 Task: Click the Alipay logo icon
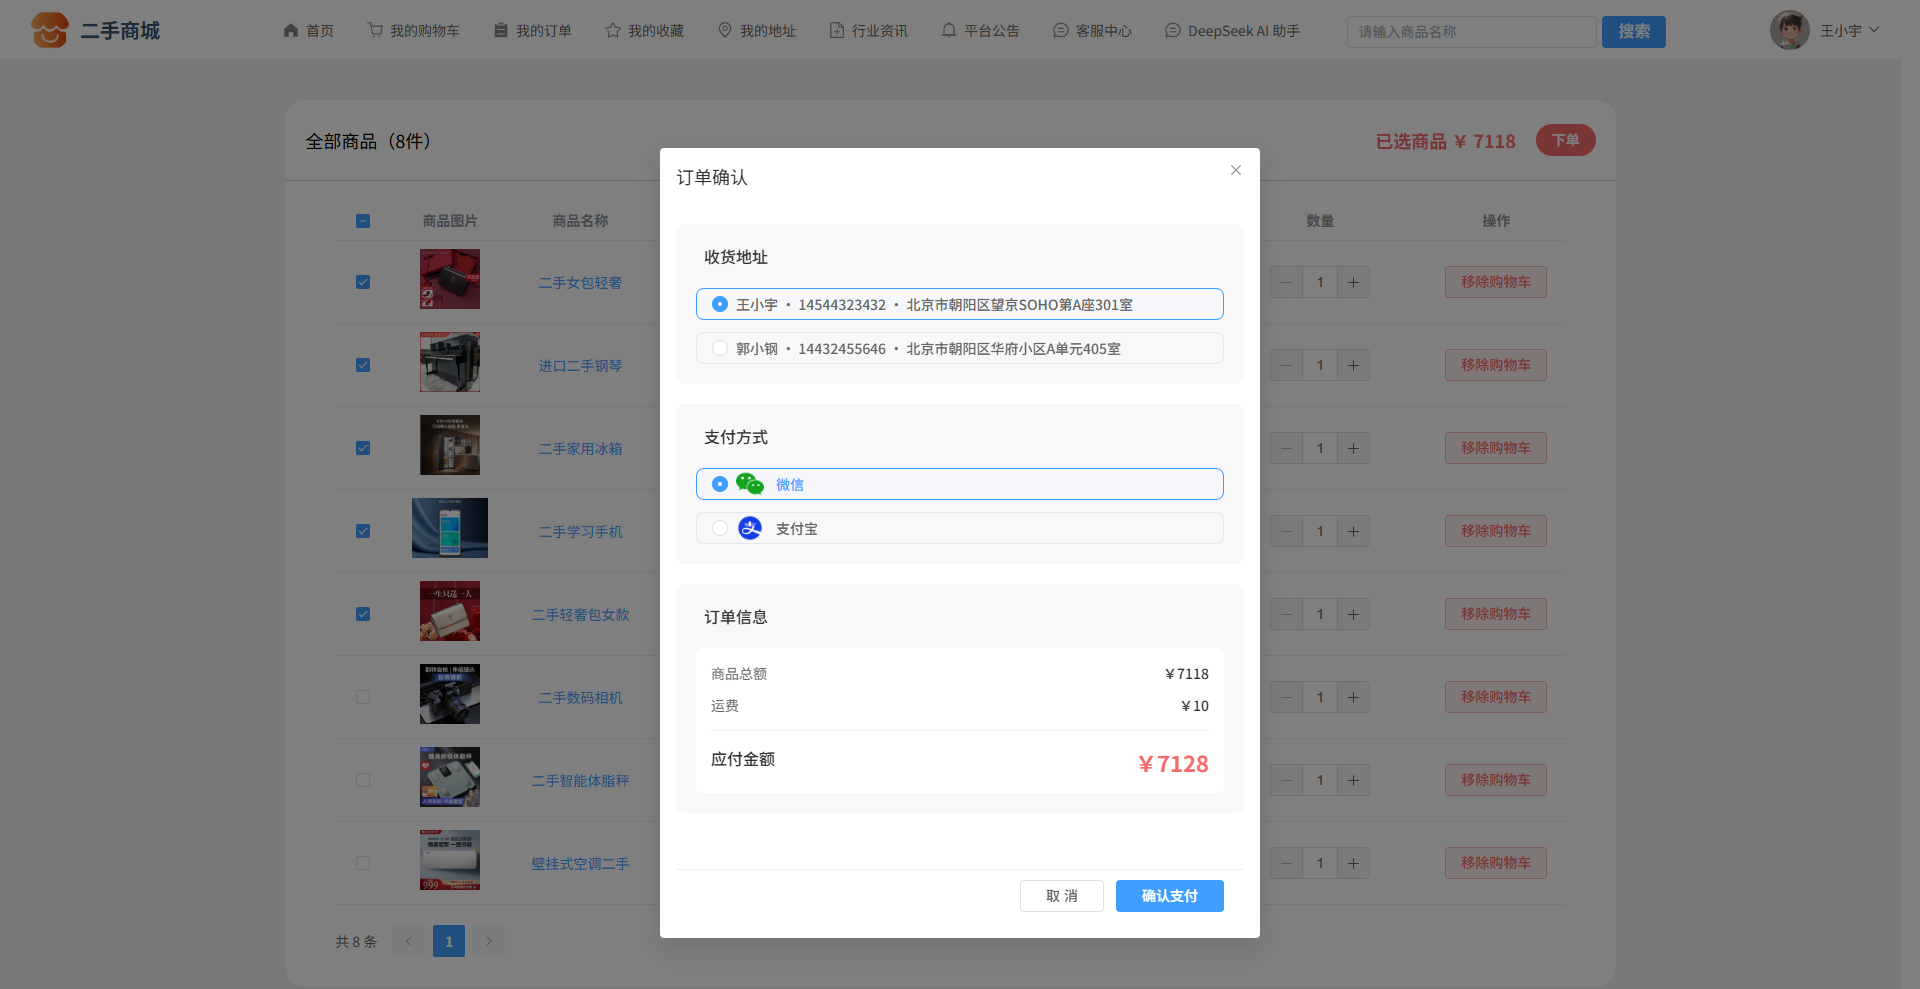(749, 528)
